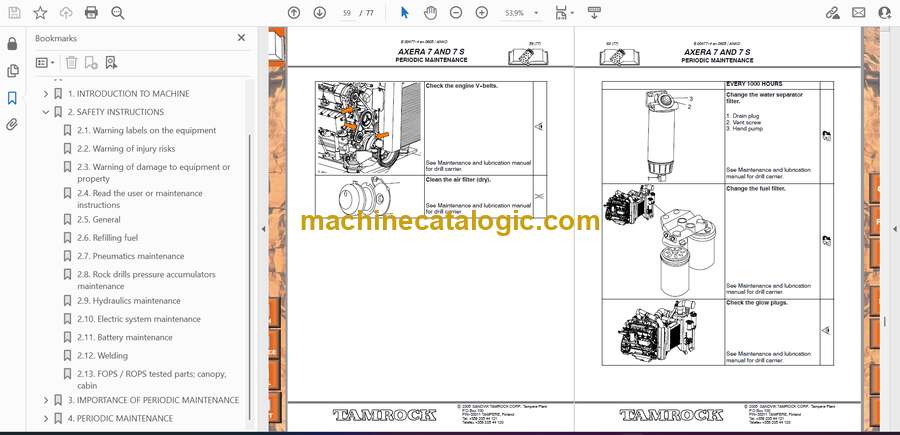Open bookmark 2.5. General

coord(99,219)
